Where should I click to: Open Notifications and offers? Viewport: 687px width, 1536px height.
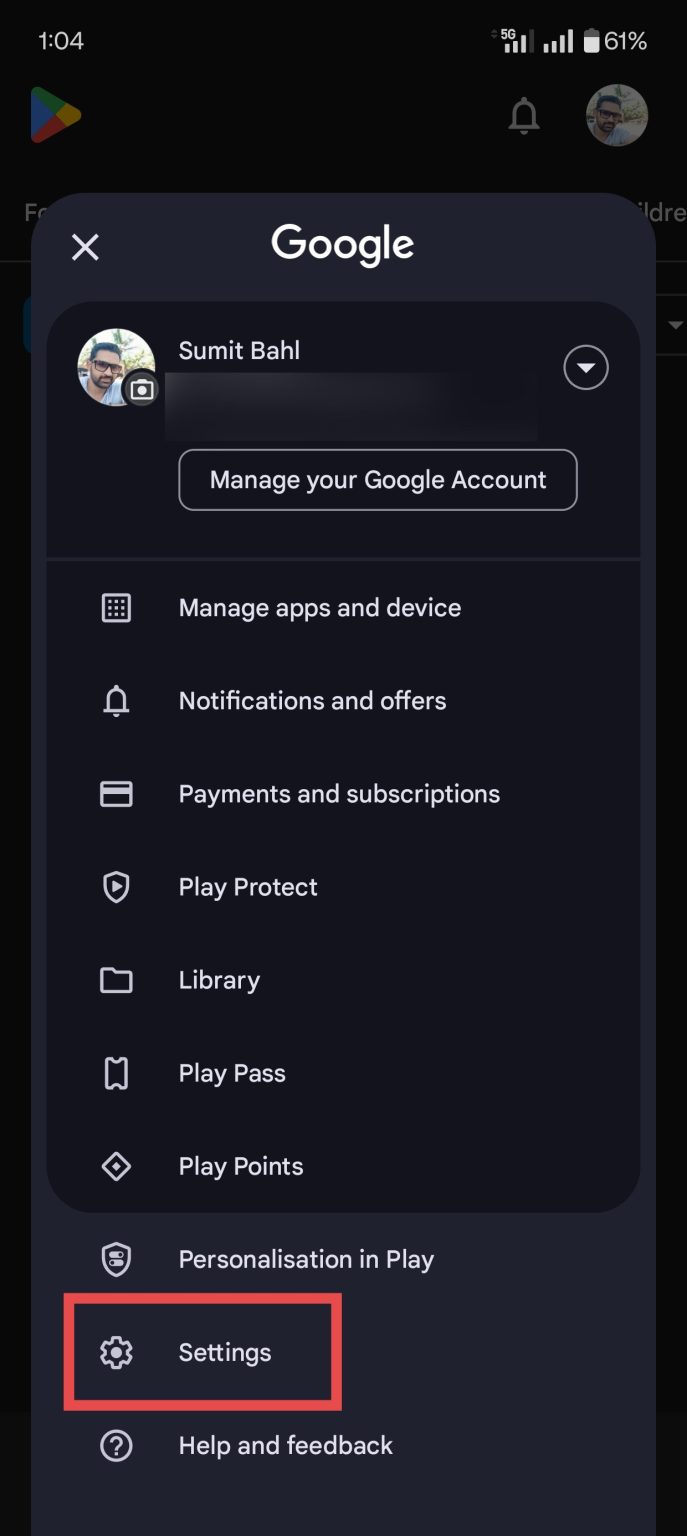click(x=312, y=701)
